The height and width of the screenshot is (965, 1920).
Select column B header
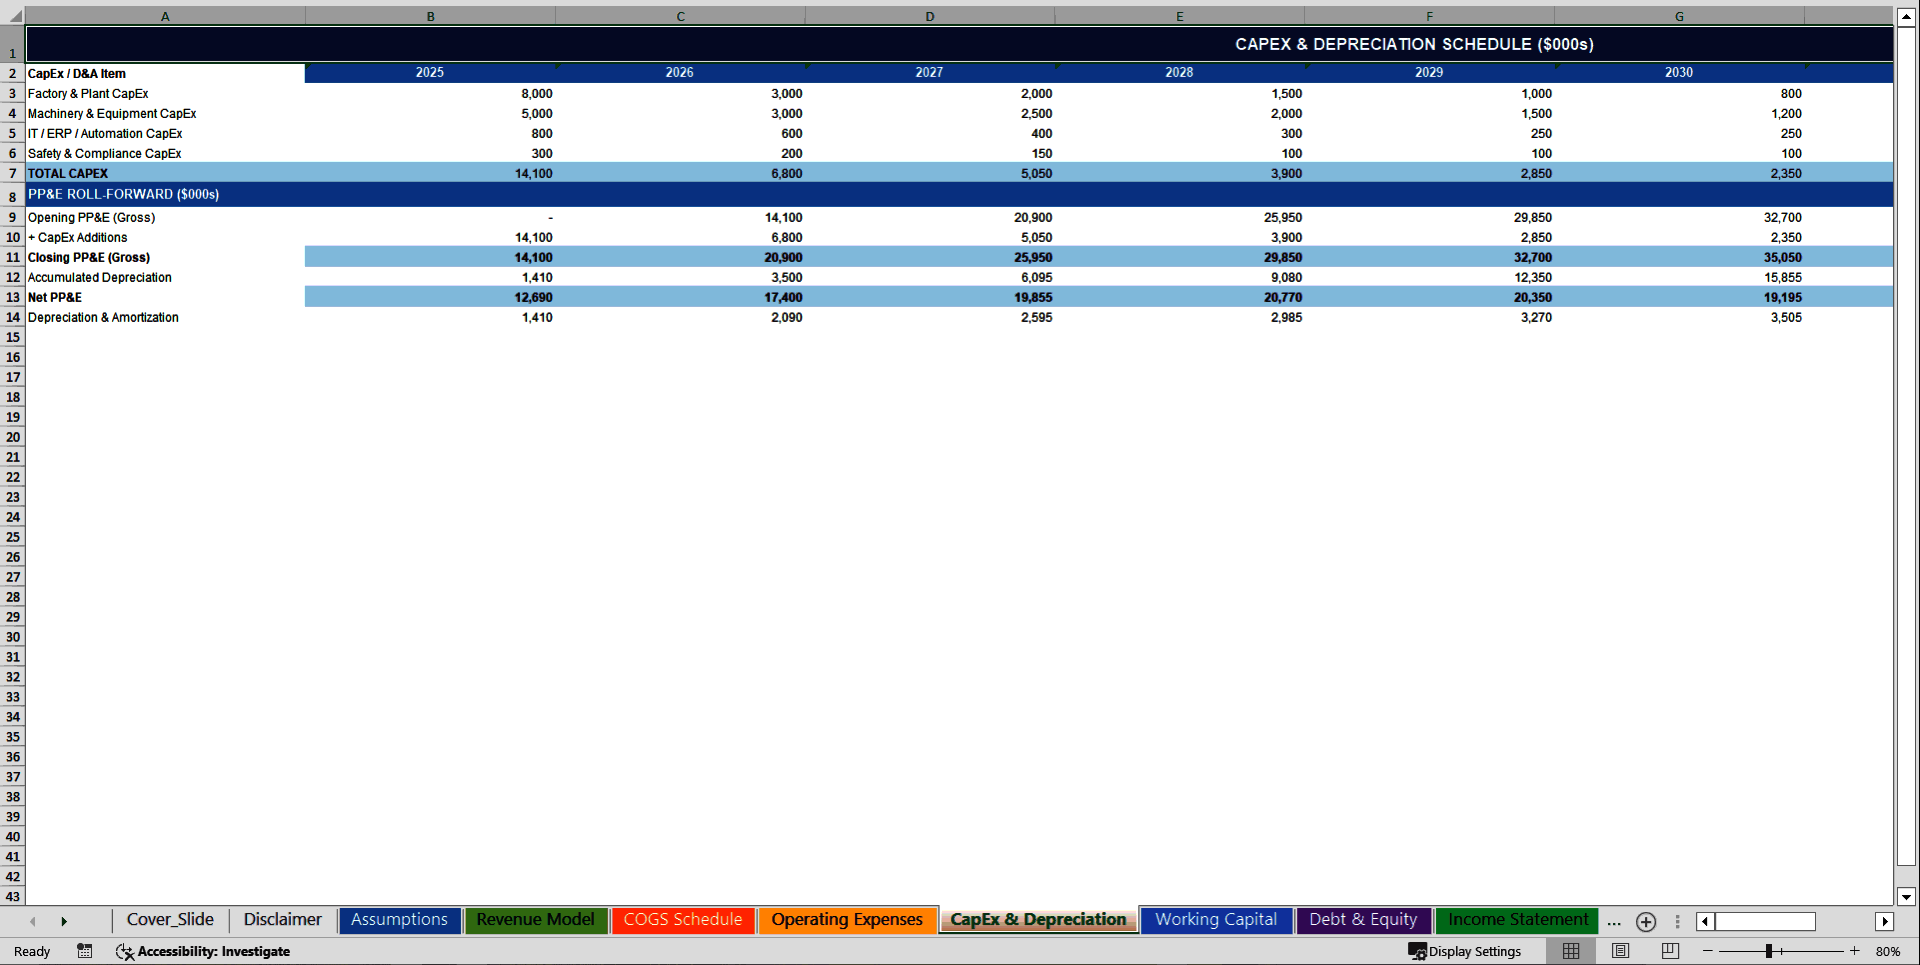[x=430, y=16]
